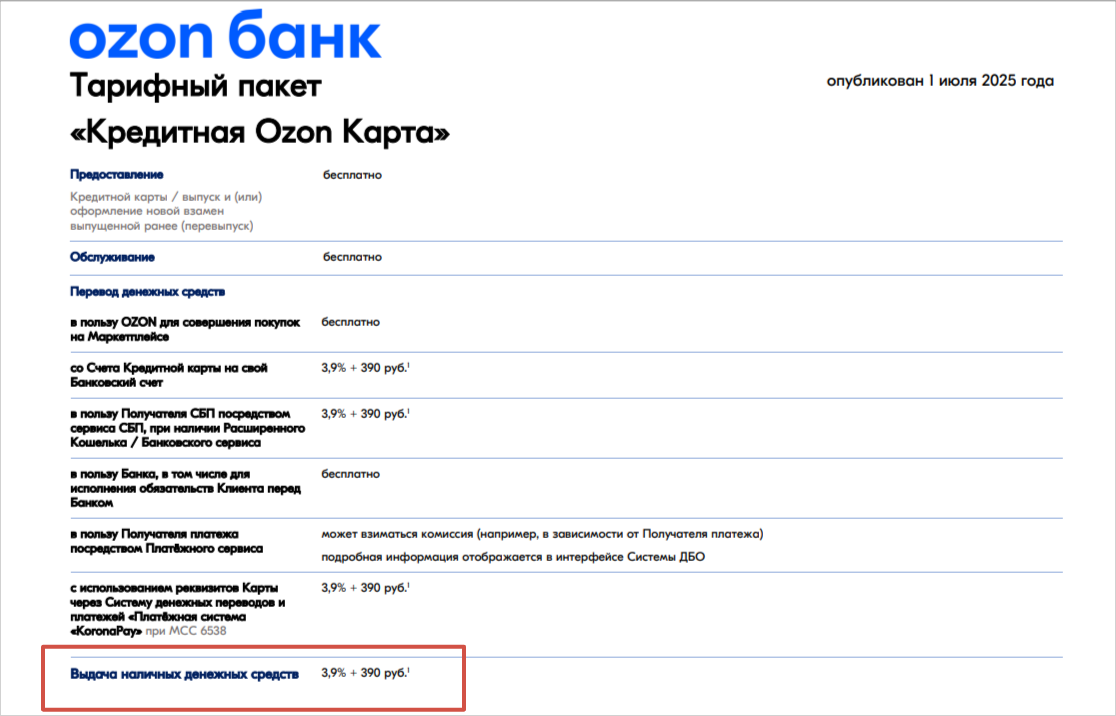The width and height of the screenshot is (1116, 716).
Task: Click the 'Тарифный пакет' heading
Action: tap(196, 87)
